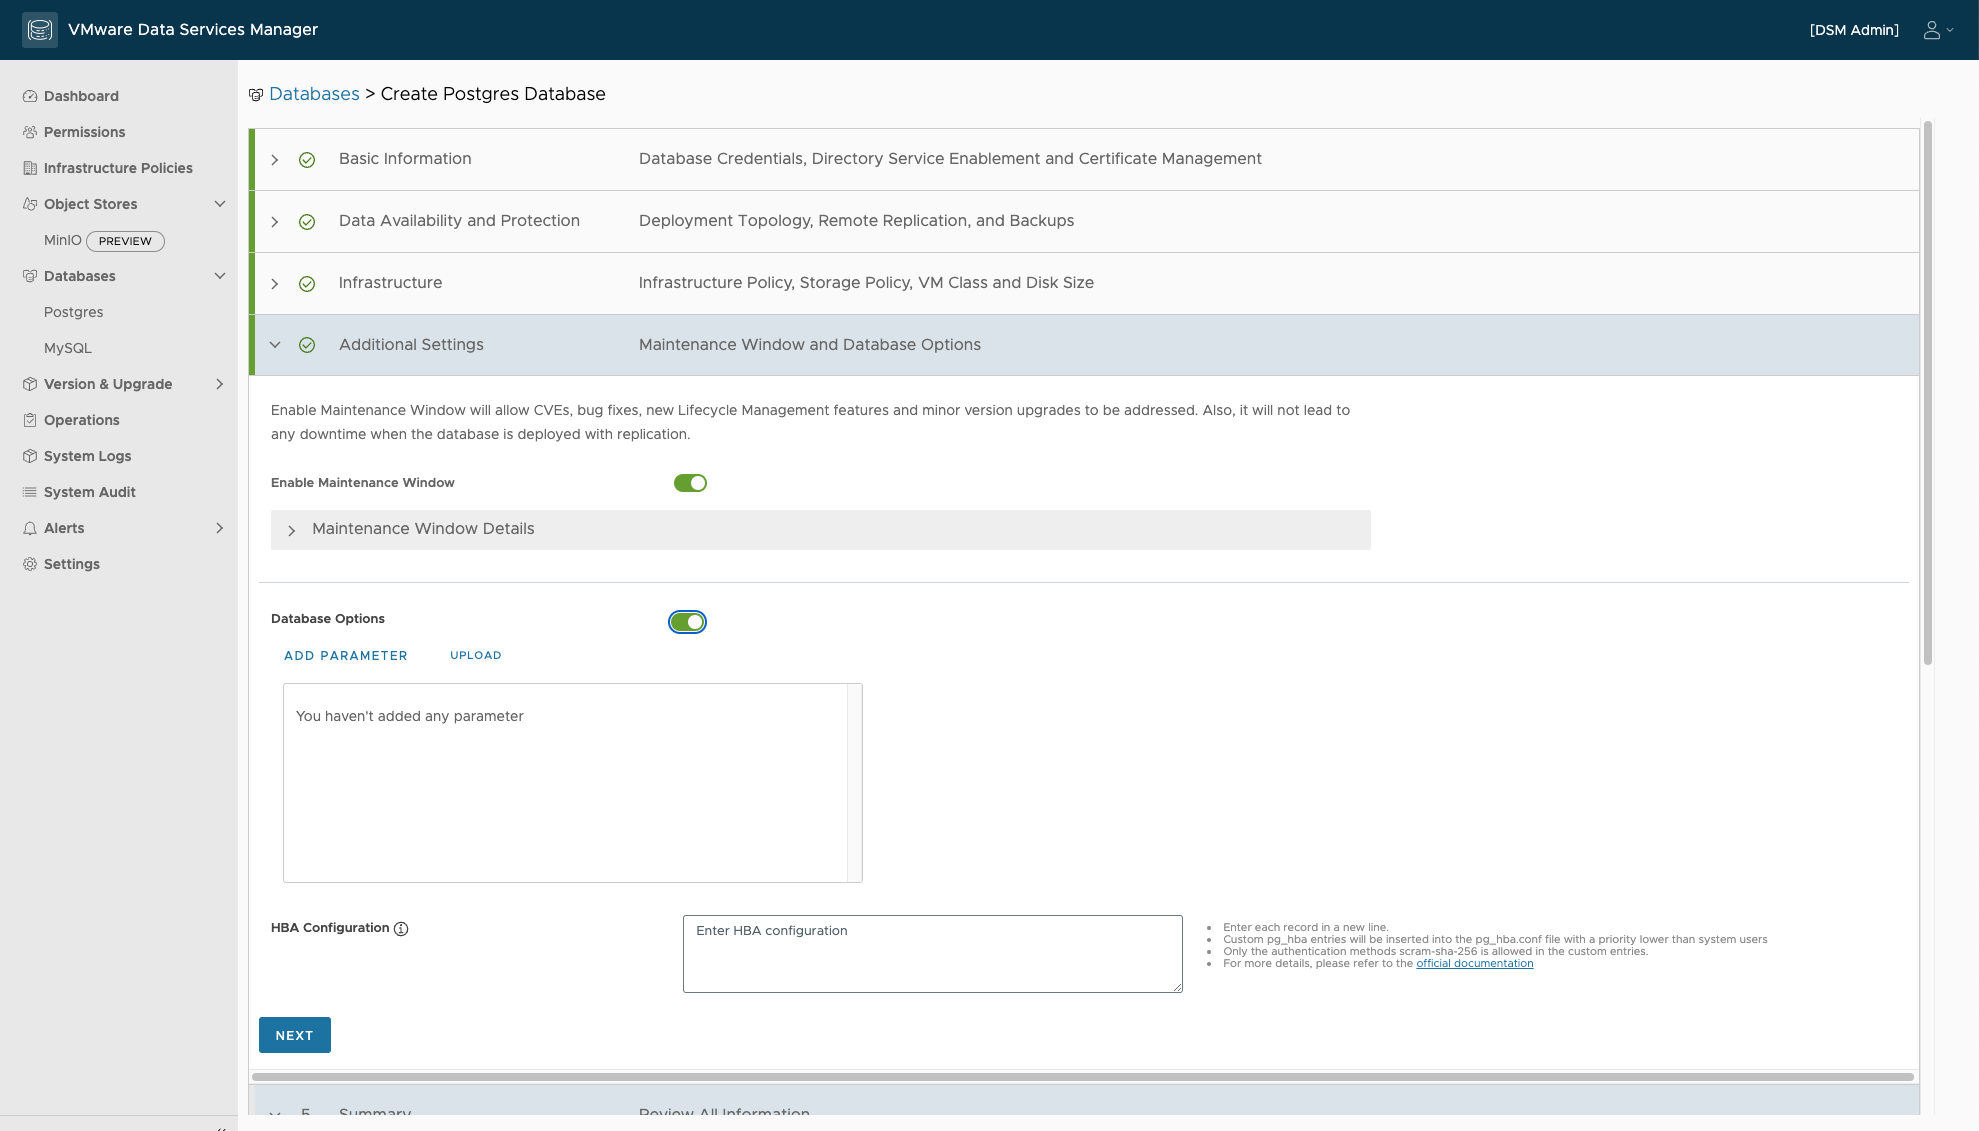Open the official documentation link
Screen dimensions: 1979x1131
[1475, 963]
